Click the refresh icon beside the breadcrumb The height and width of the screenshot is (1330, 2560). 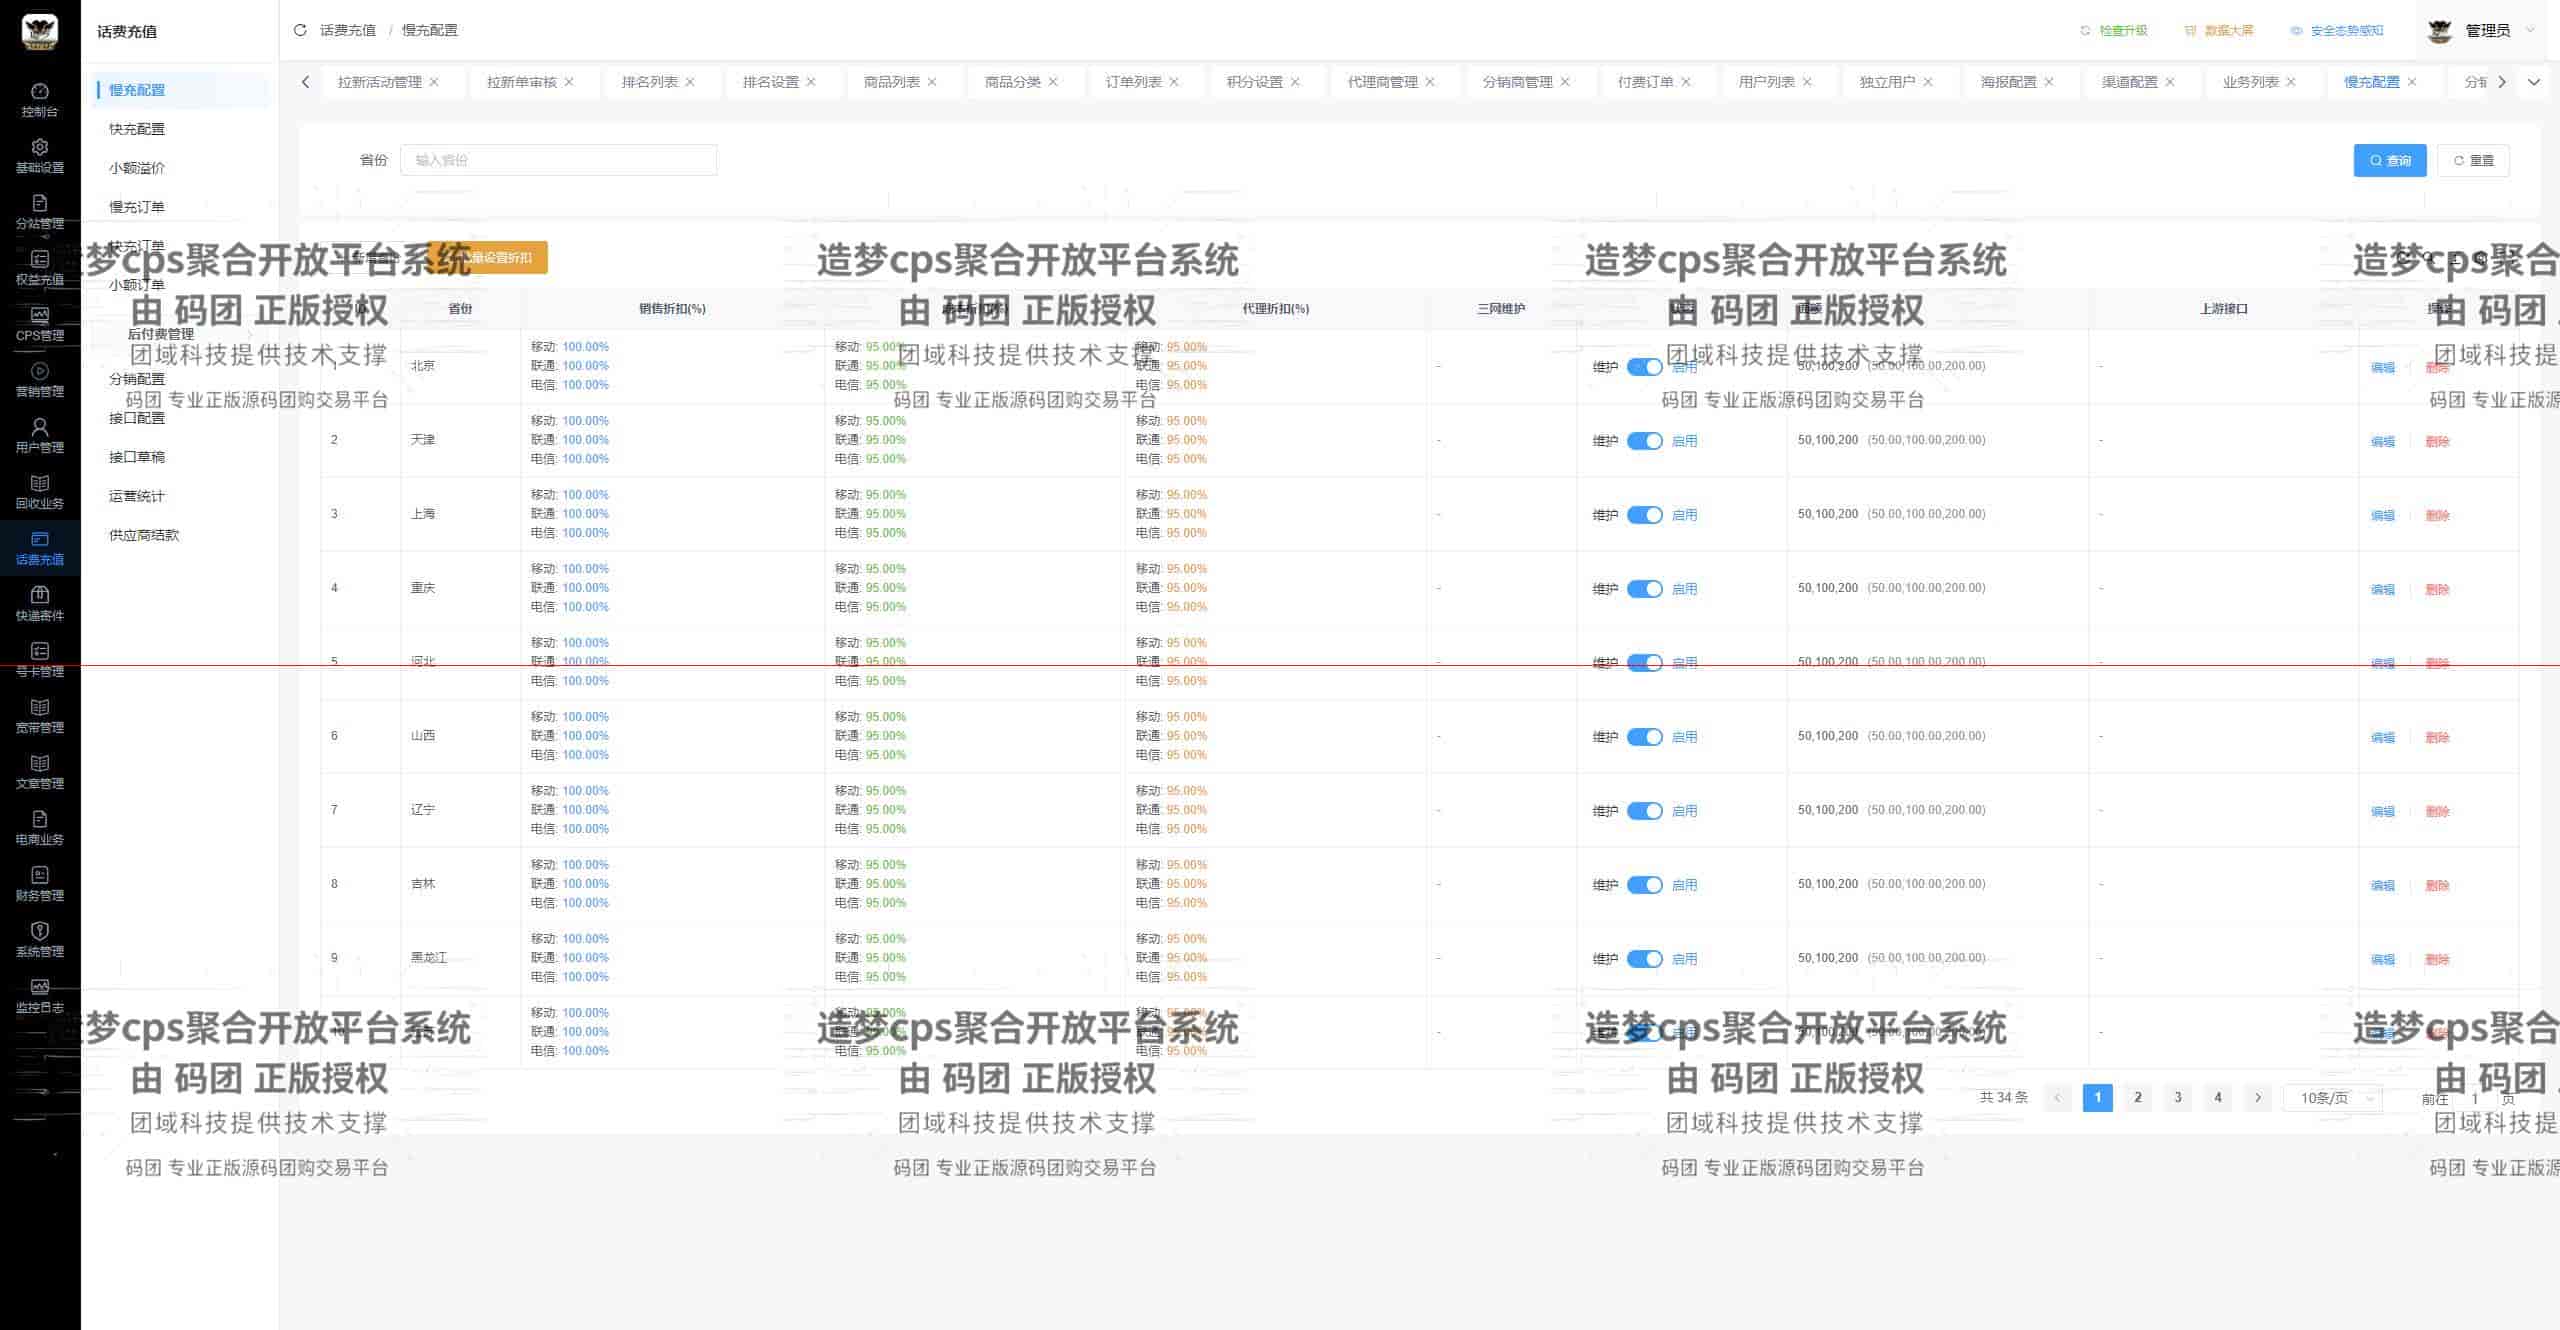tap(300, 30)
